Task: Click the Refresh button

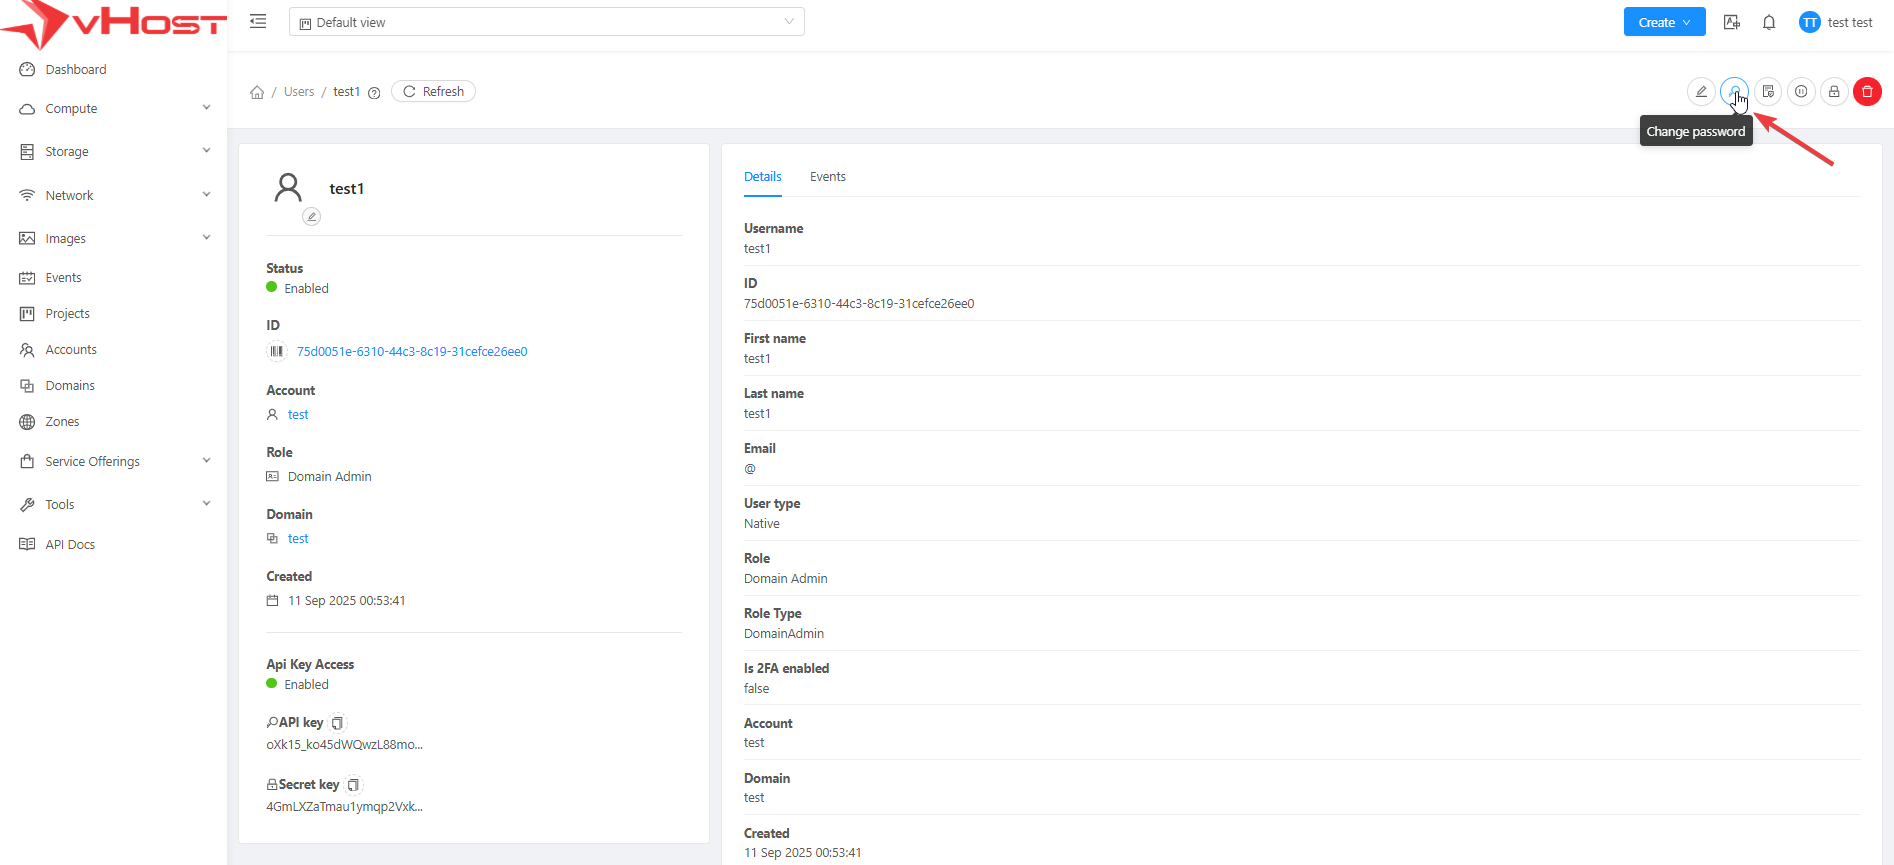Action: pyautogui.click(x=434, y=92)
